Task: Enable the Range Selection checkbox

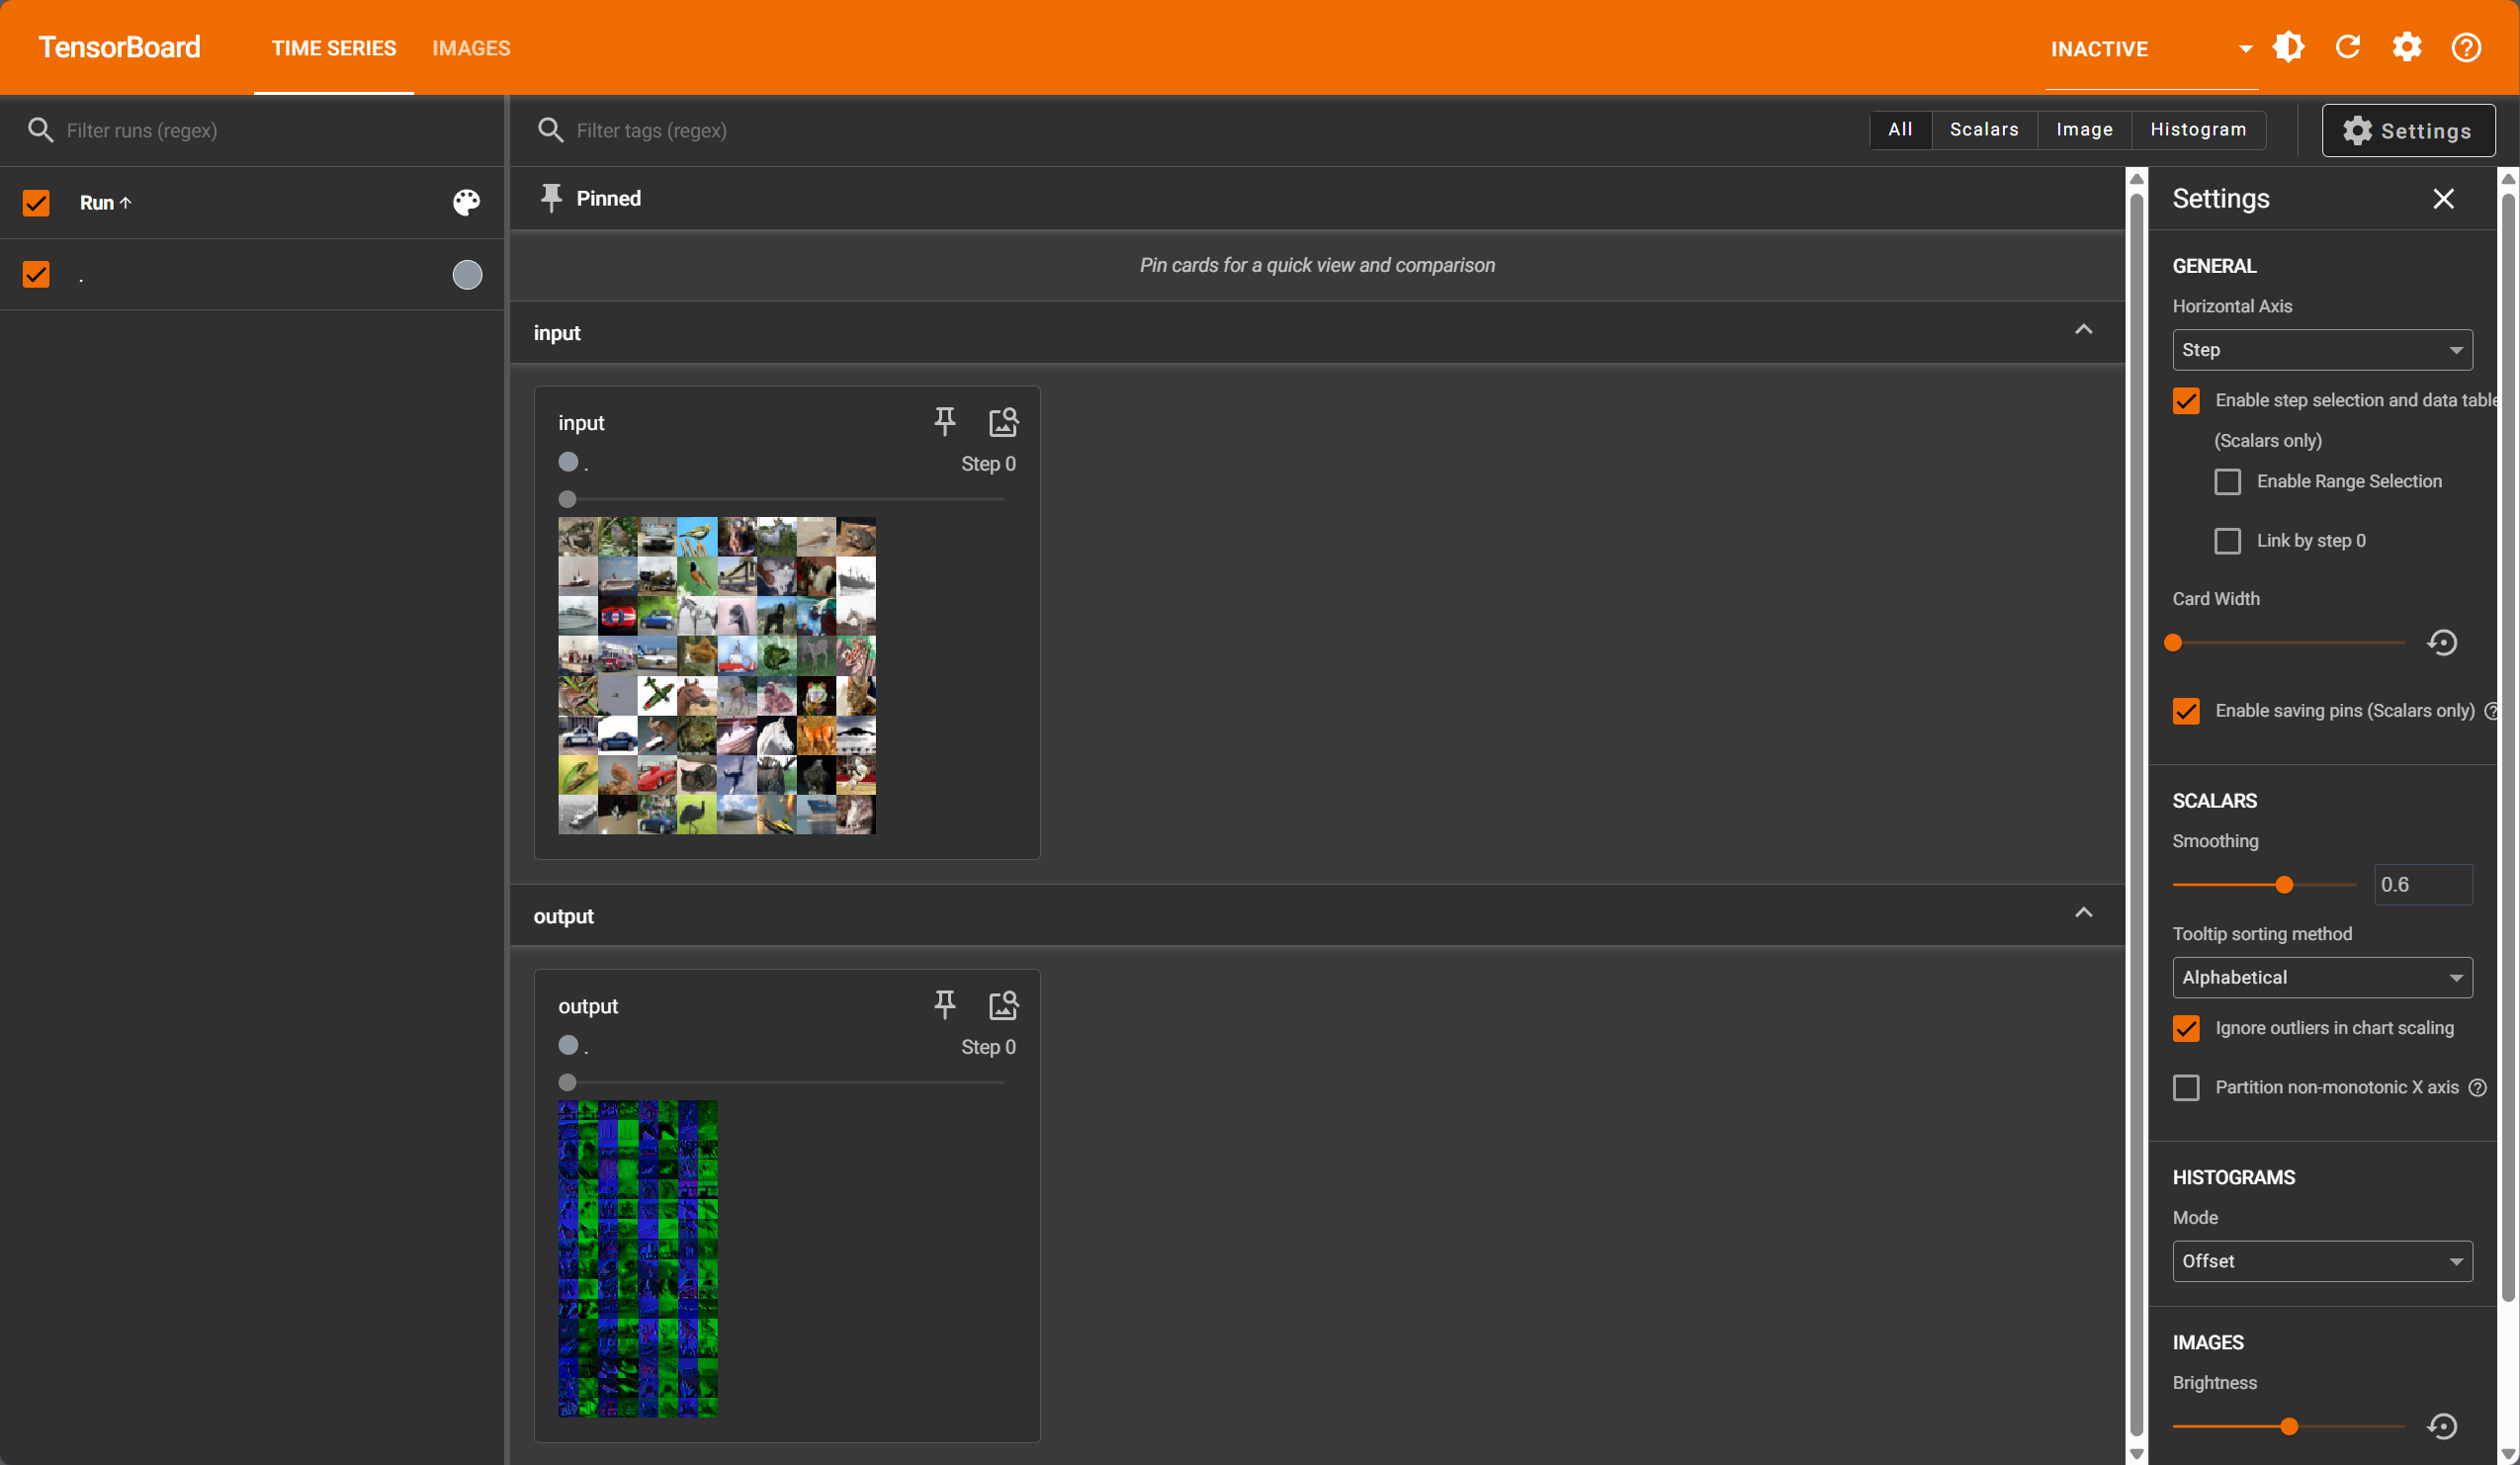Action: tap(2227, 482)
